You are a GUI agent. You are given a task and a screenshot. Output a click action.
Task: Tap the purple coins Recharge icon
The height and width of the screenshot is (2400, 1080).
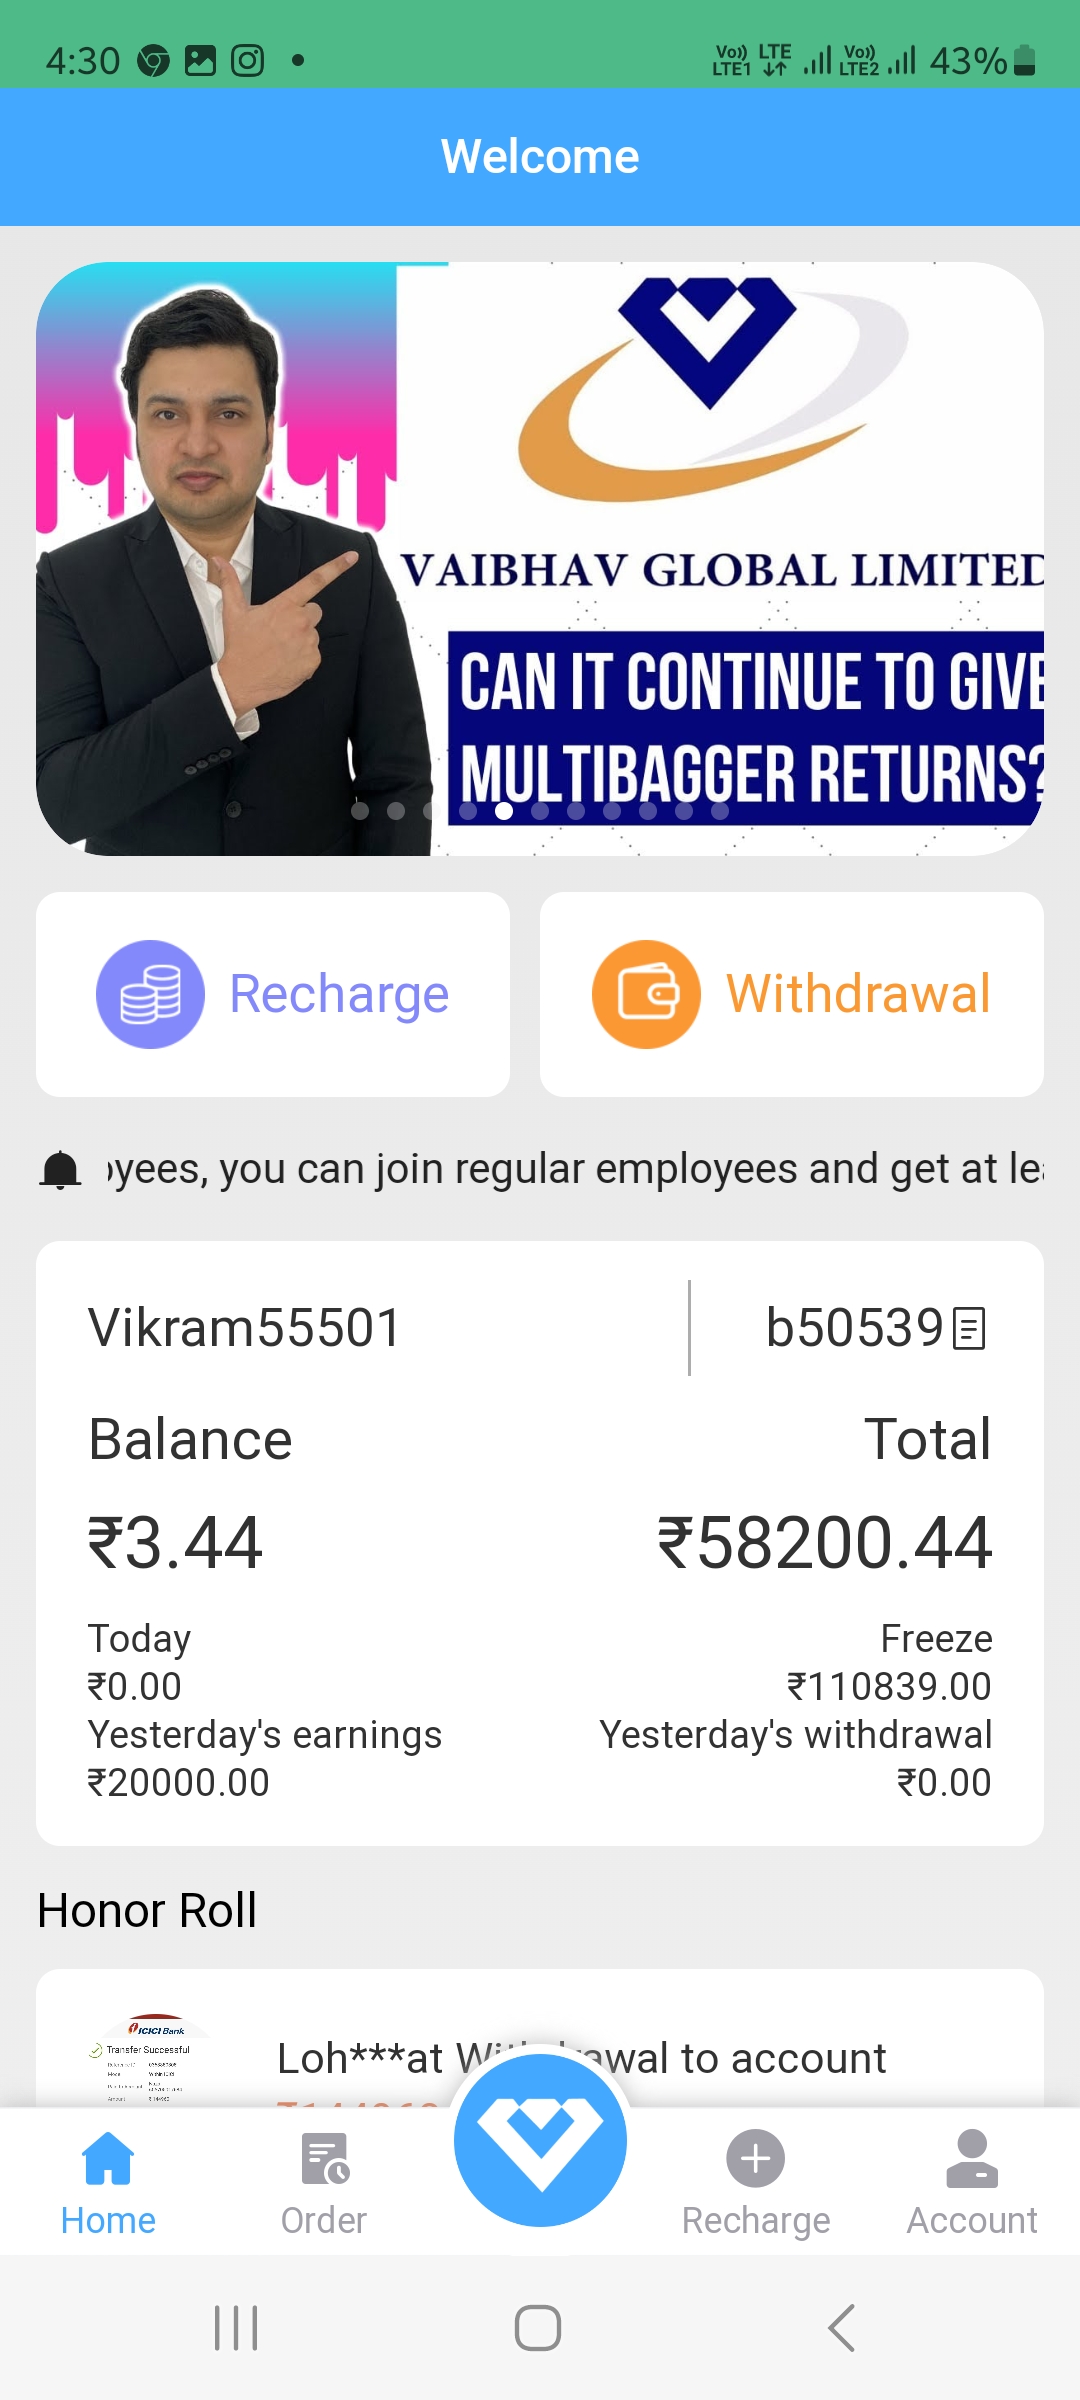pos(150,994)
